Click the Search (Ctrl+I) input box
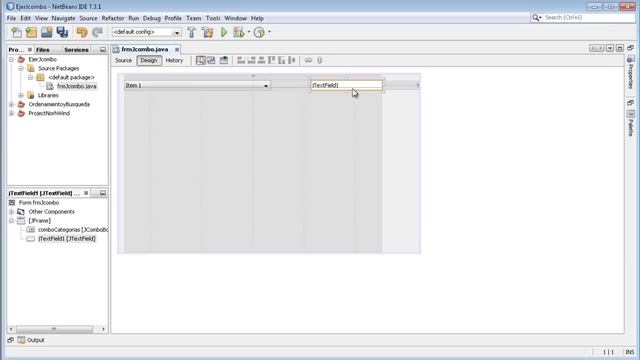Viewport: 640px width, 360px height. coord(588,18)
